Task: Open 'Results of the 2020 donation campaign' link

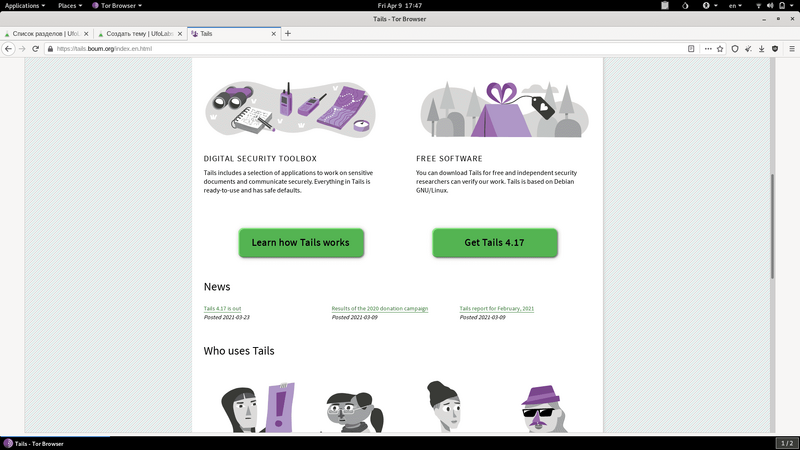Action: [x=380, y=309]
